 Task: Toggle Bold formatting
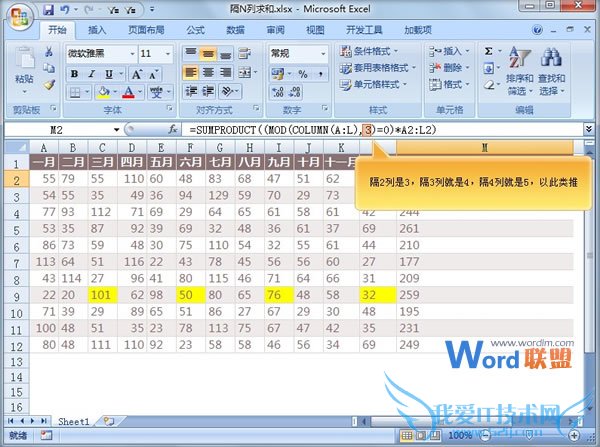74,74
